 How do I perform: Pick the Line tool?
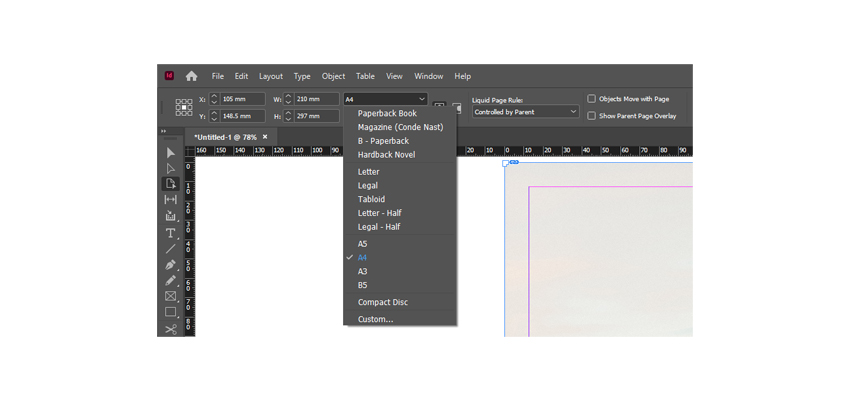171,249
